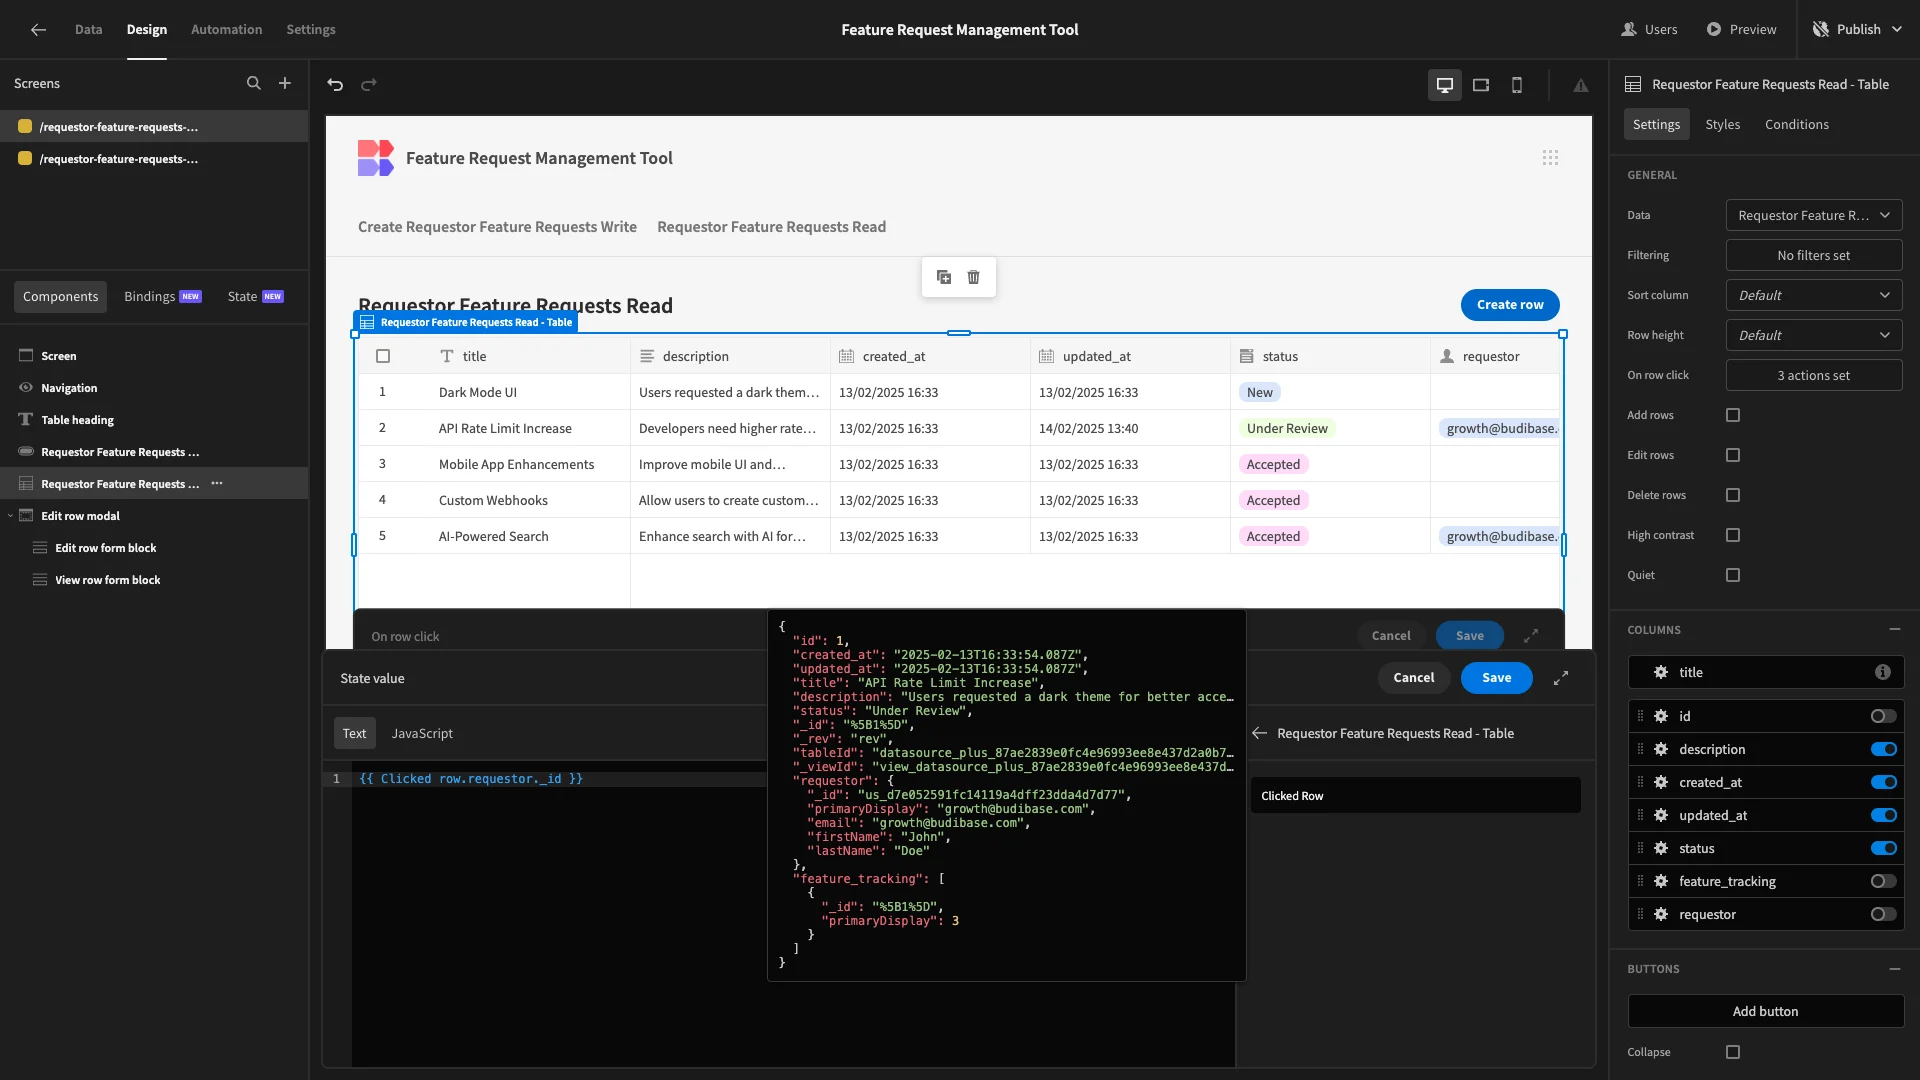Open more options for selected Requestor component
The width and height of the screenshot is (1920, 1080).
[217, 484]
